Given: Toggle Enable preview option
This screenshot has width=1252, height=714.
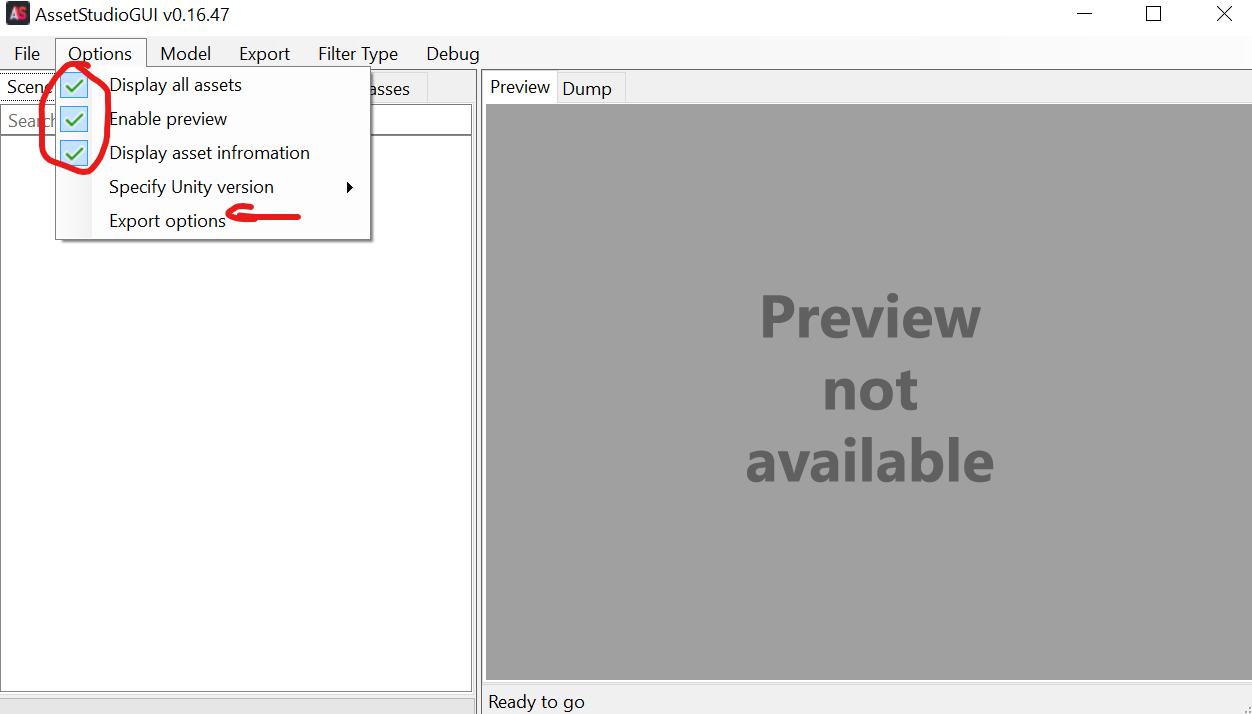Looking at the screenshot, I should [214, 119].
